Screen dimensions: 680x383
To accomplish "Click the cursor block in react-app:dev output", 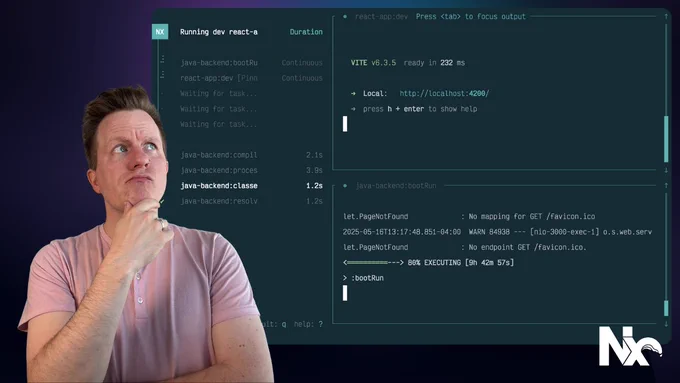I will (x=345, y=124).
